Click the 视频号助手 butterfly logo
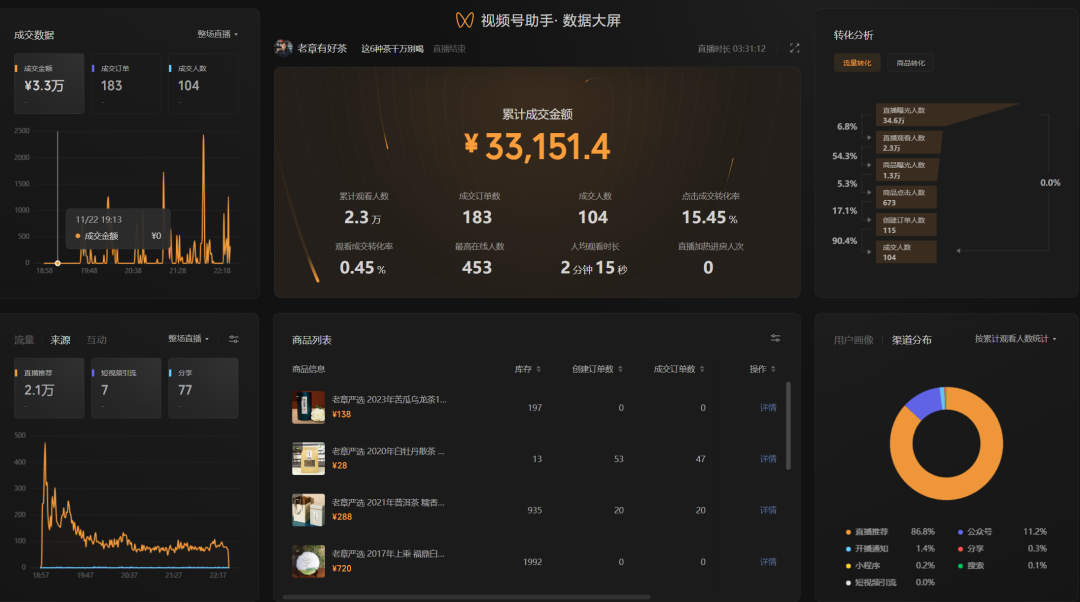 tap(464, 21)
